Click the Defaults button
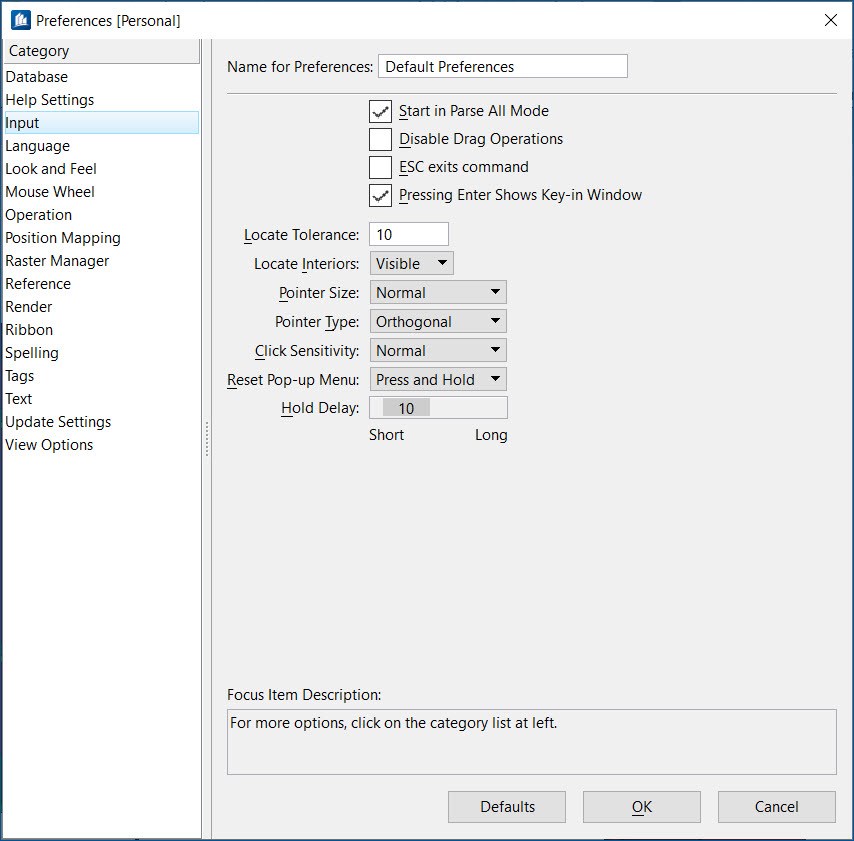The image size is (854, 841). pyautogui.click(x=506, y=806)
